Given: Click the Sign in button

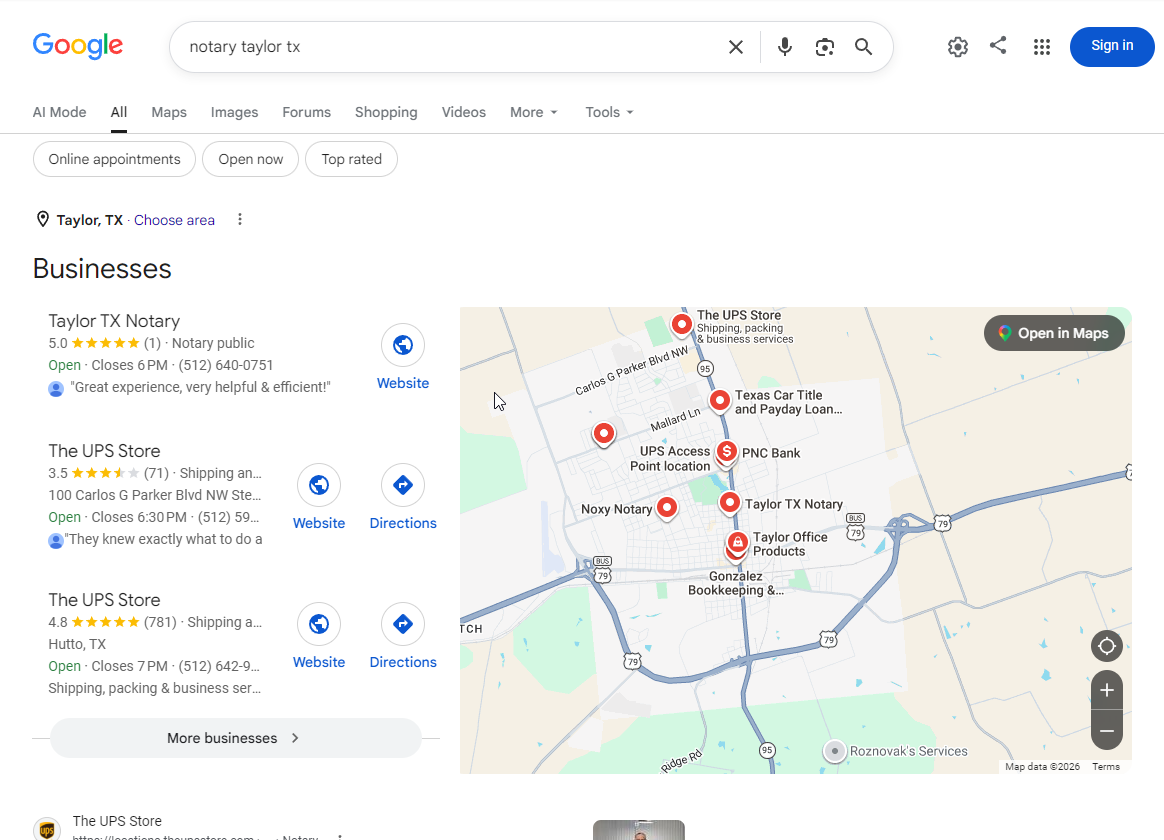Looking at the screenshot, I should [x=1112, y=46].
